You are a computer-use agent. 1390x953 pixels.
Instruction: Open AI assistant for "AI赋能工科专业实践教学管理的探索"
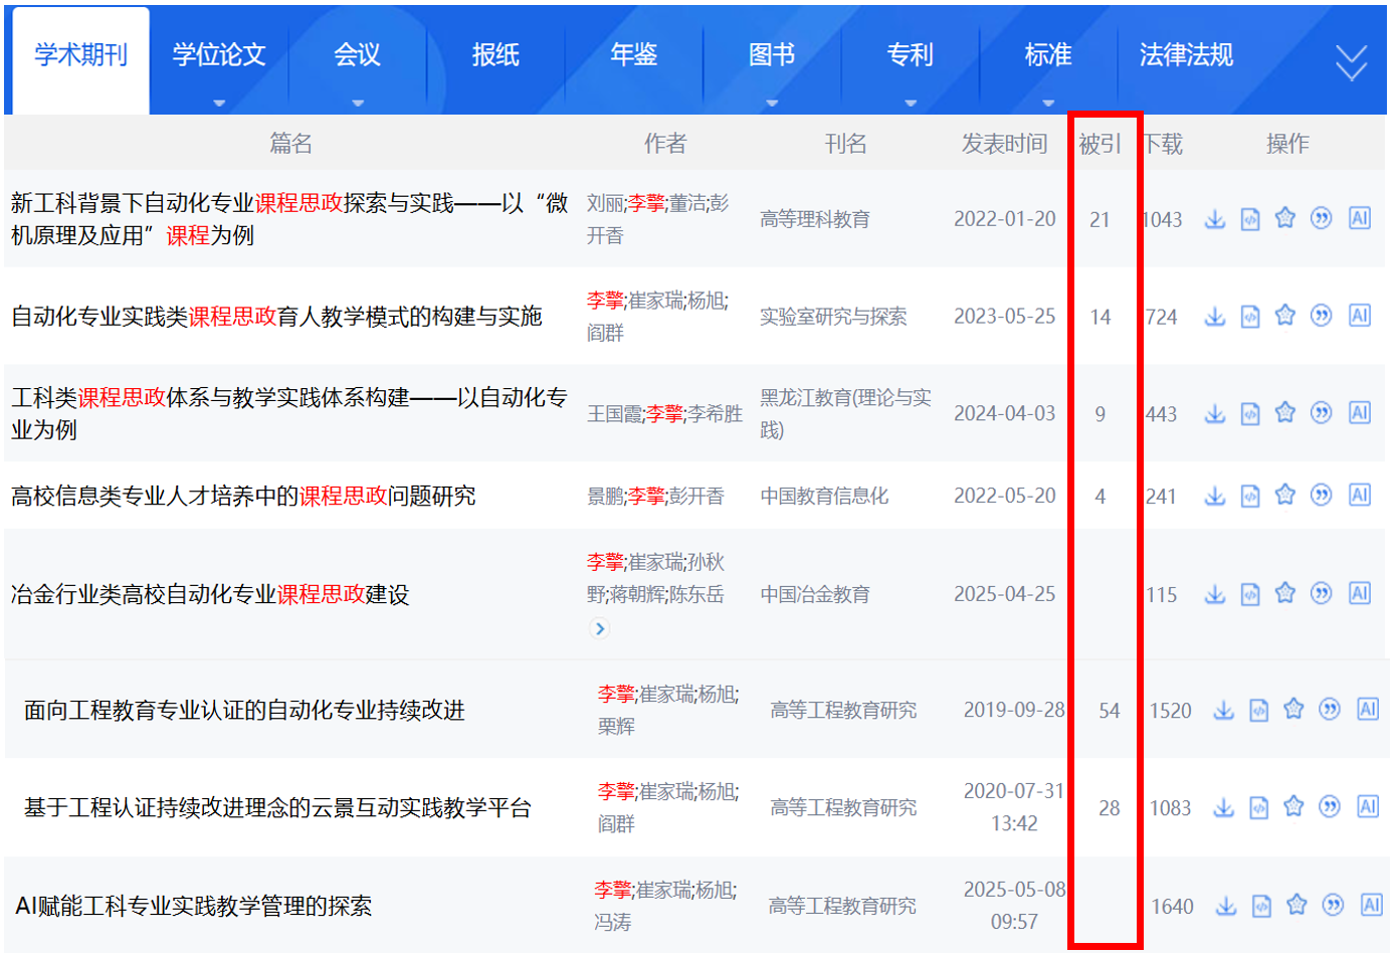tap(1369, 905)
